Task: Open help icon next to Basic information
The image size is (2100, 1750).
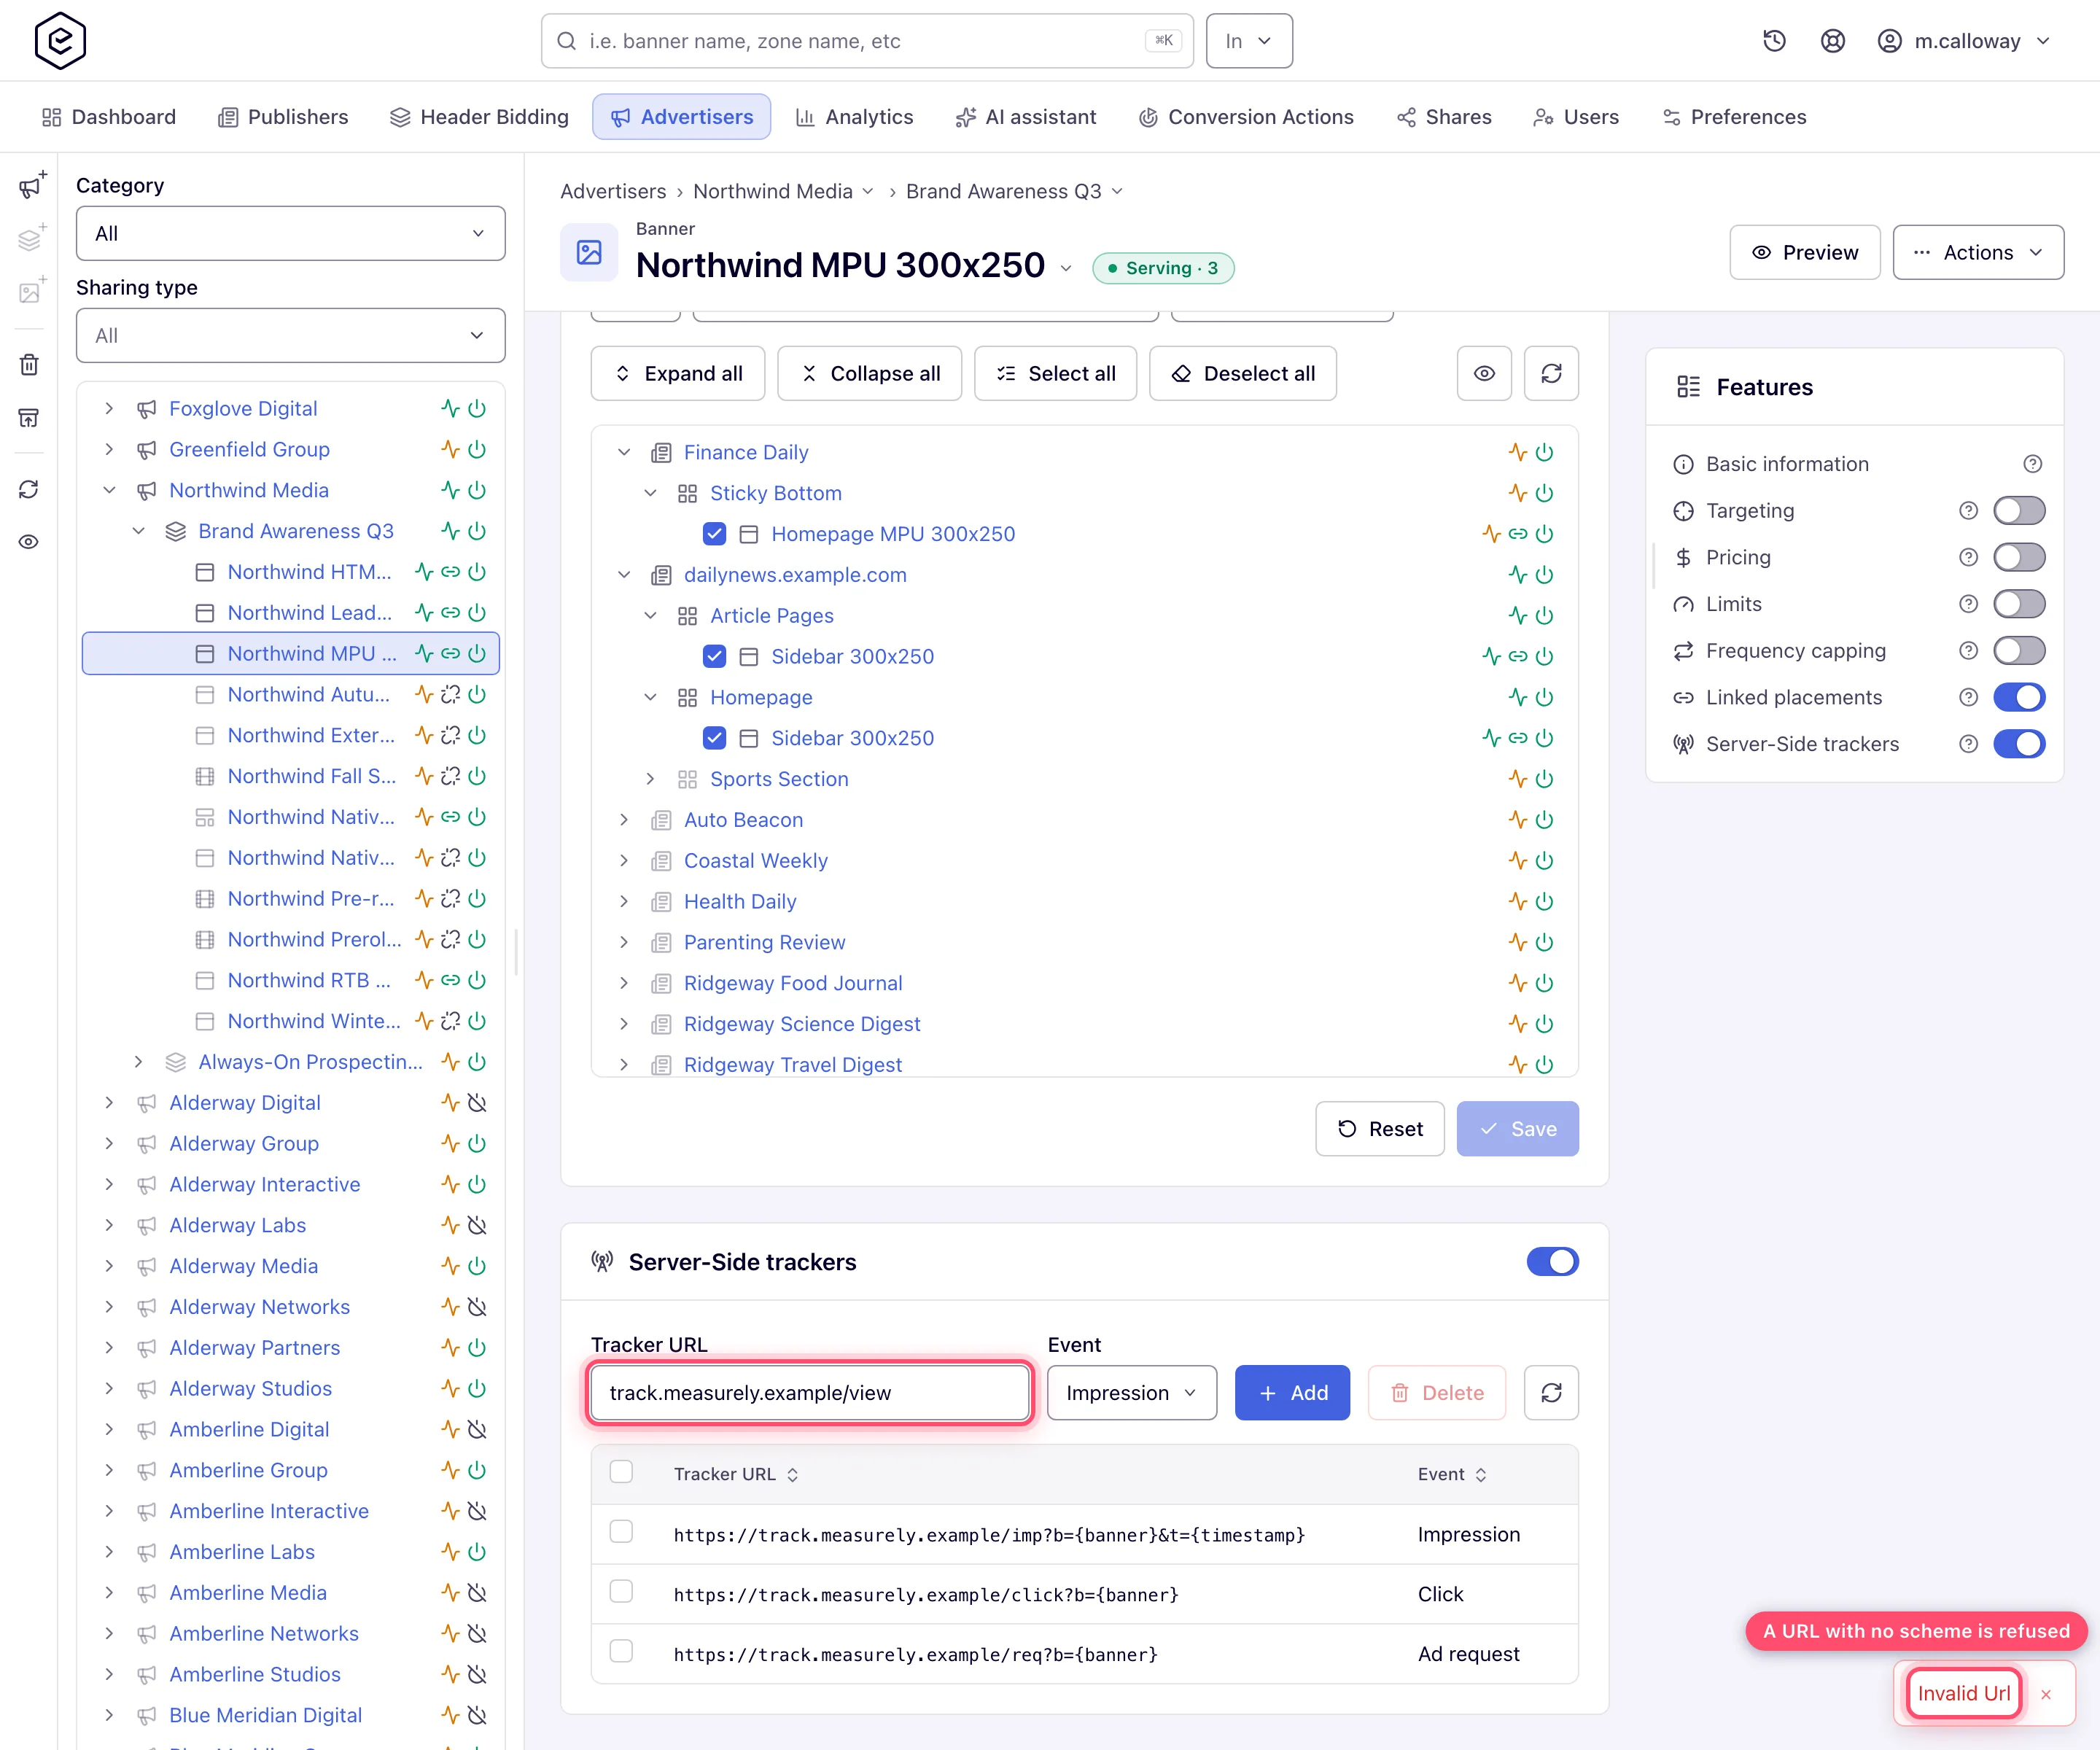Action: coord(2032,464)
